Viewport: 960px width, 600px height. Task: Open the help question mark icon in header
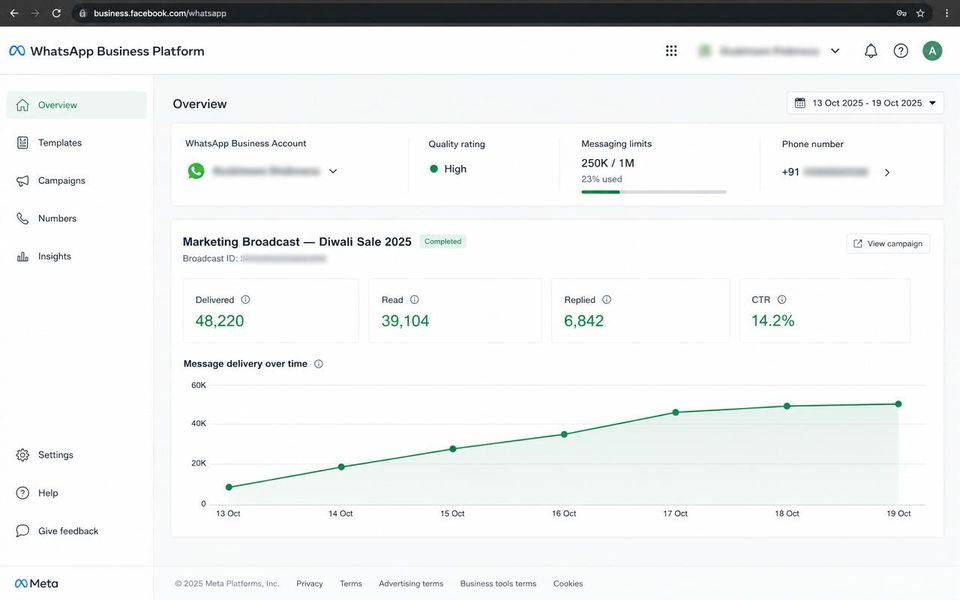(x=901, y=51)
